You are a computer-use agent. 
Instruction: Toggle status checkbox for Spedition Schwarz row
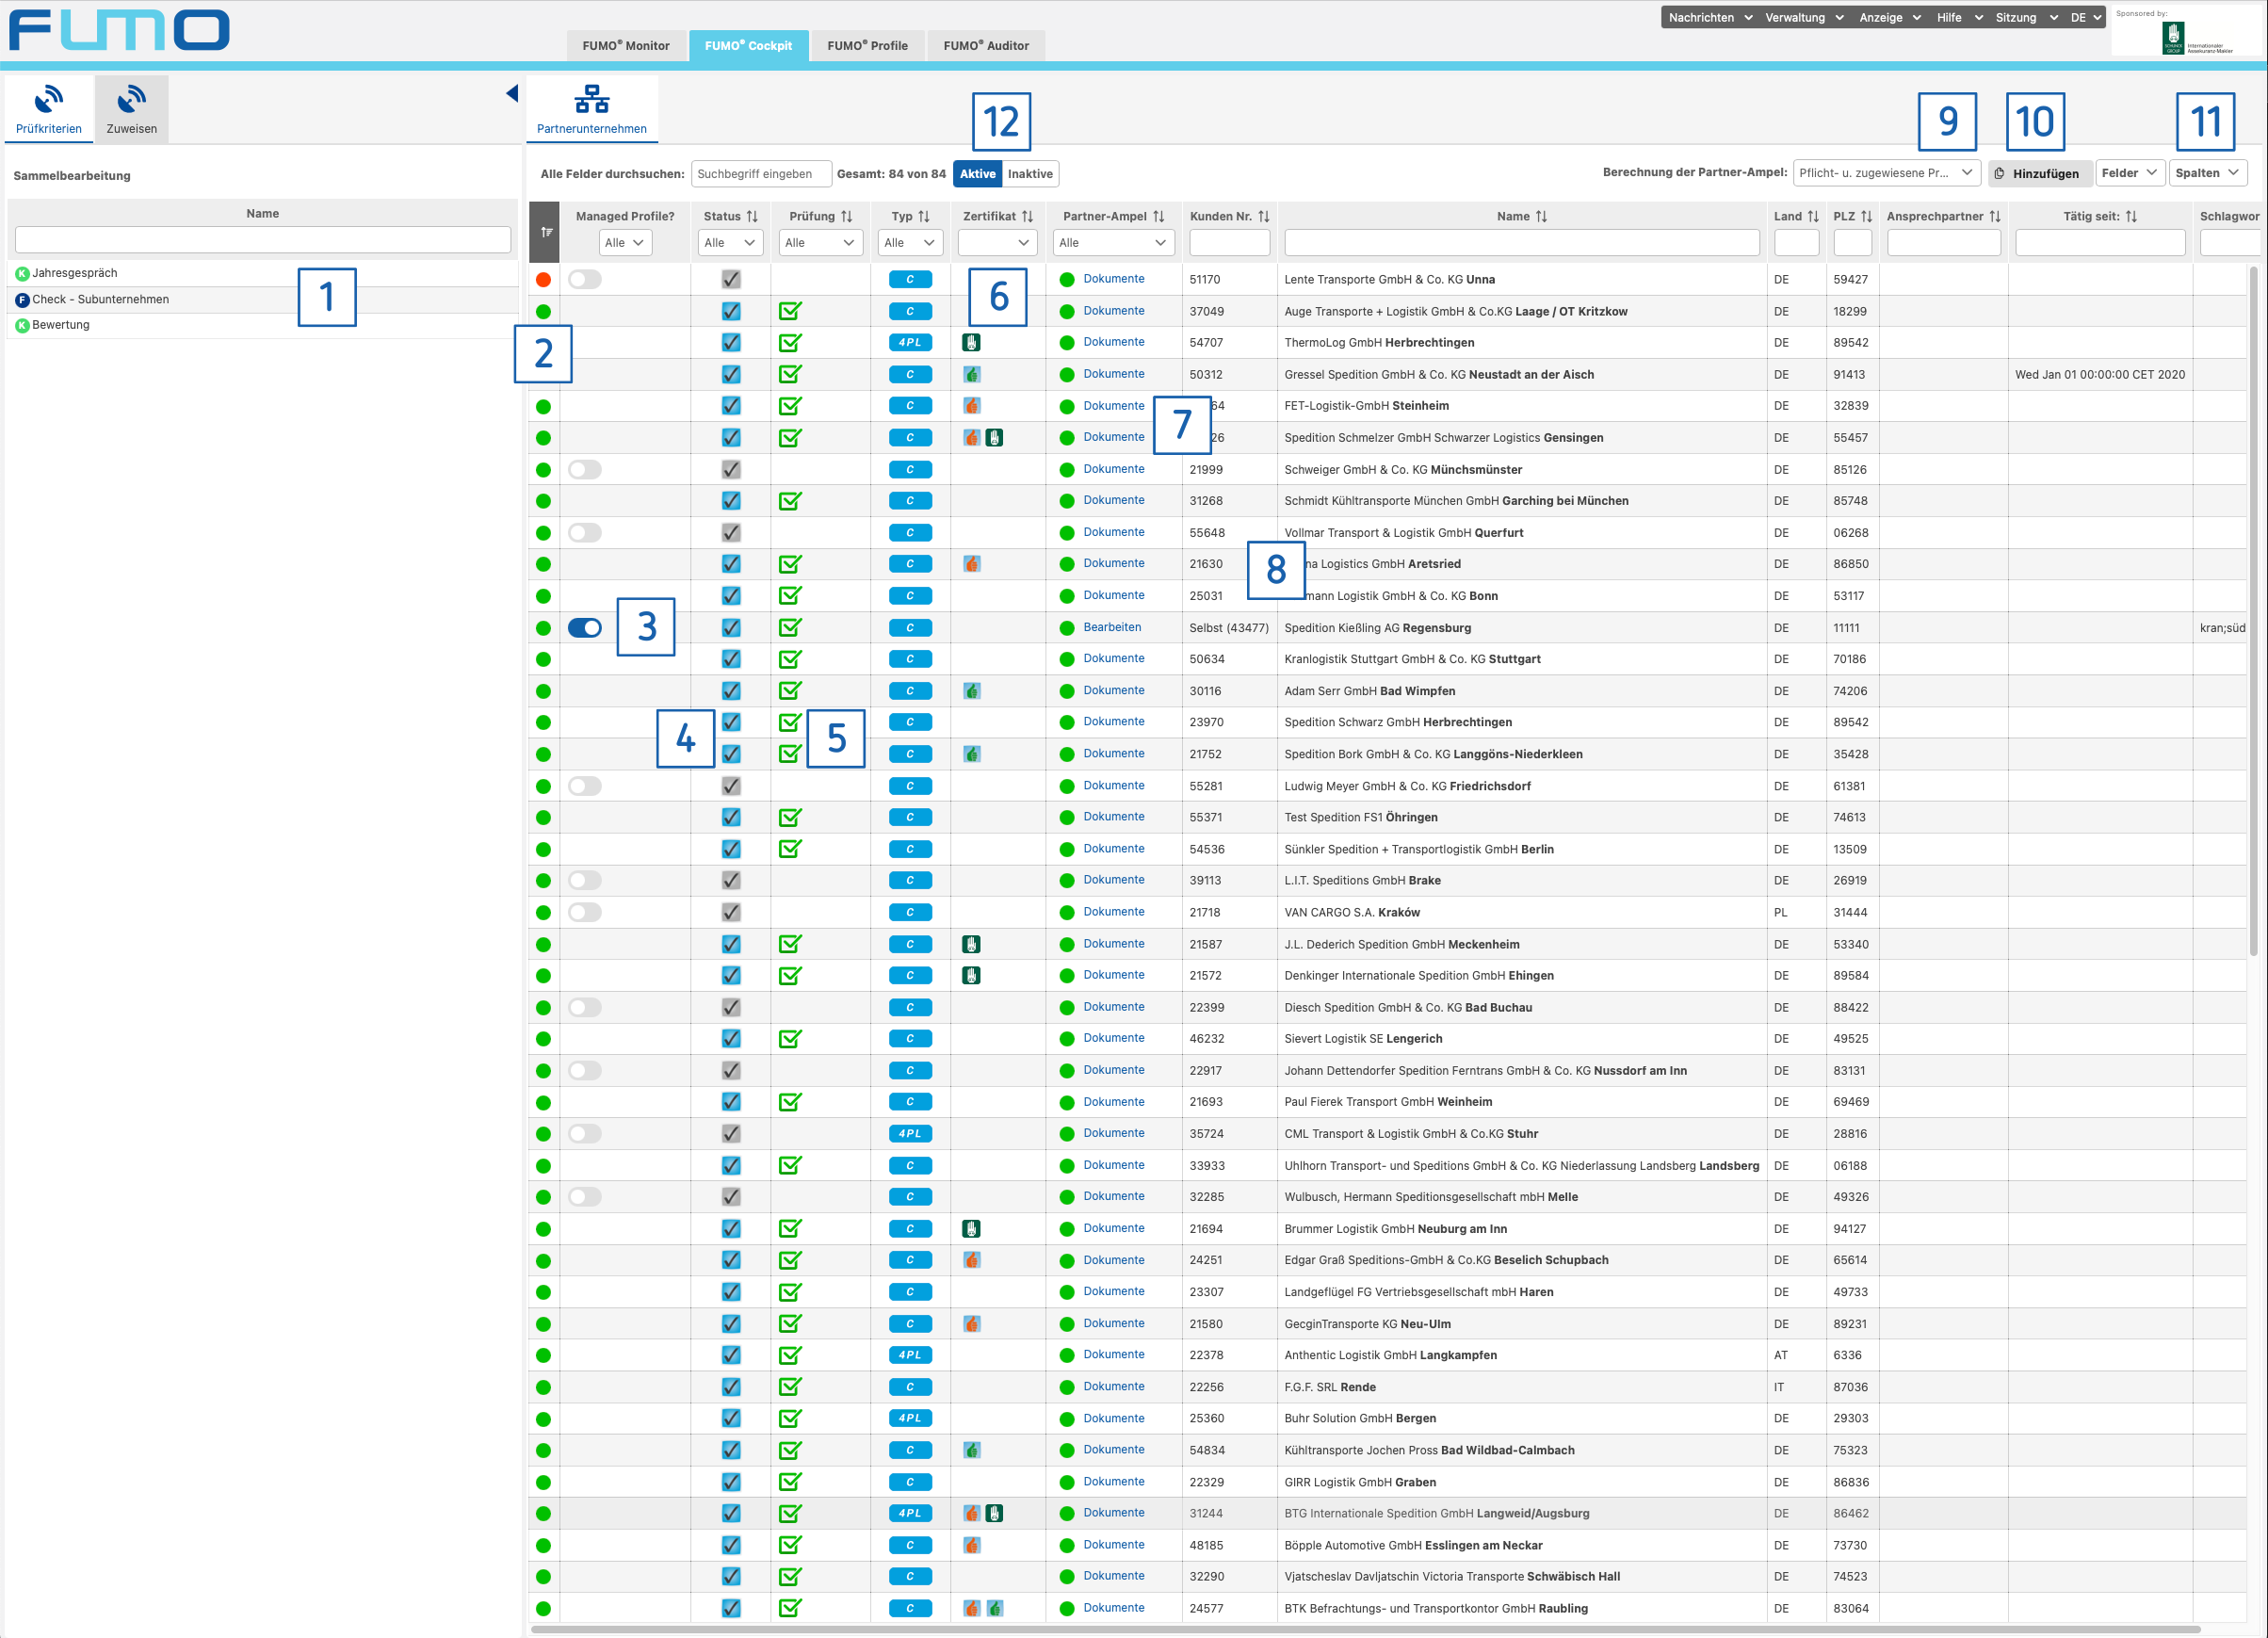731,722
